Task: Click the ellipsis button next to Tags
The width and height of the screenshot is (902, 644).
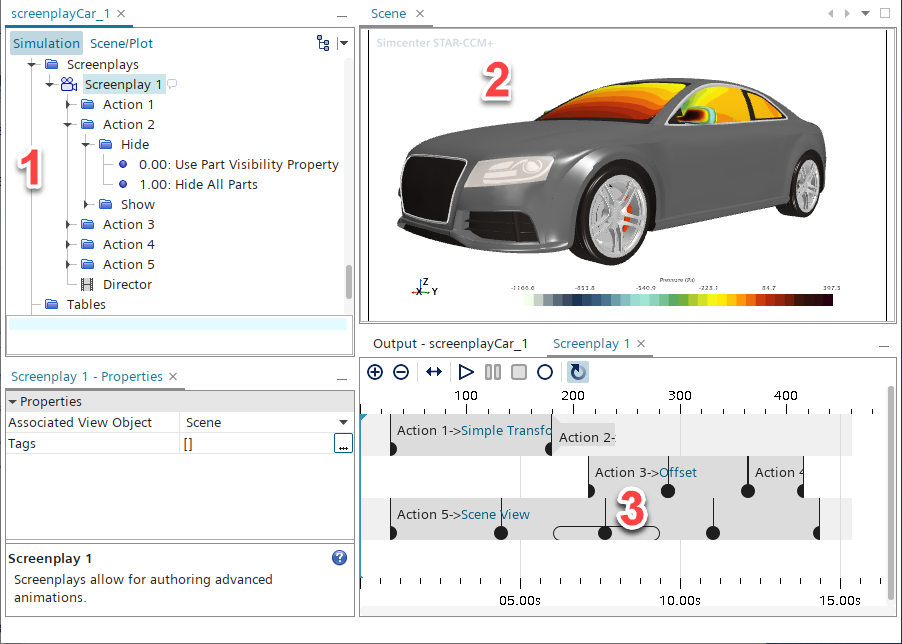Action: [343, 444]
